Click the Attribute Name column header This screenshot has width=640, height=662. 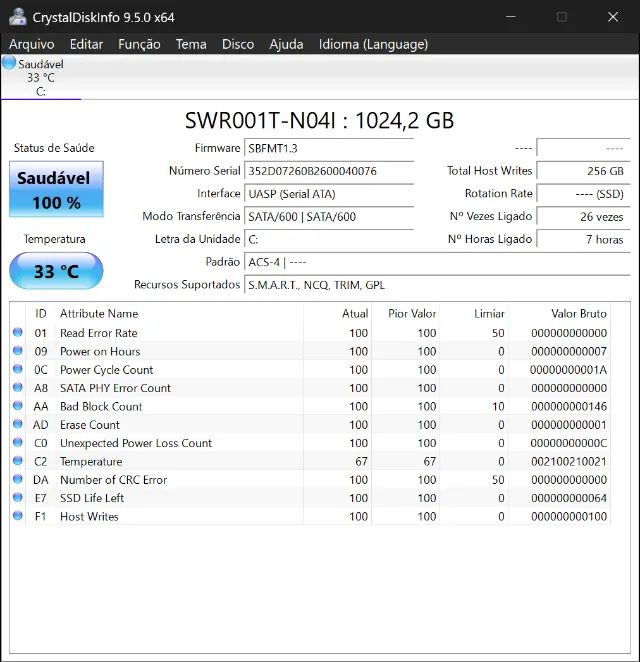pos(99,313)
